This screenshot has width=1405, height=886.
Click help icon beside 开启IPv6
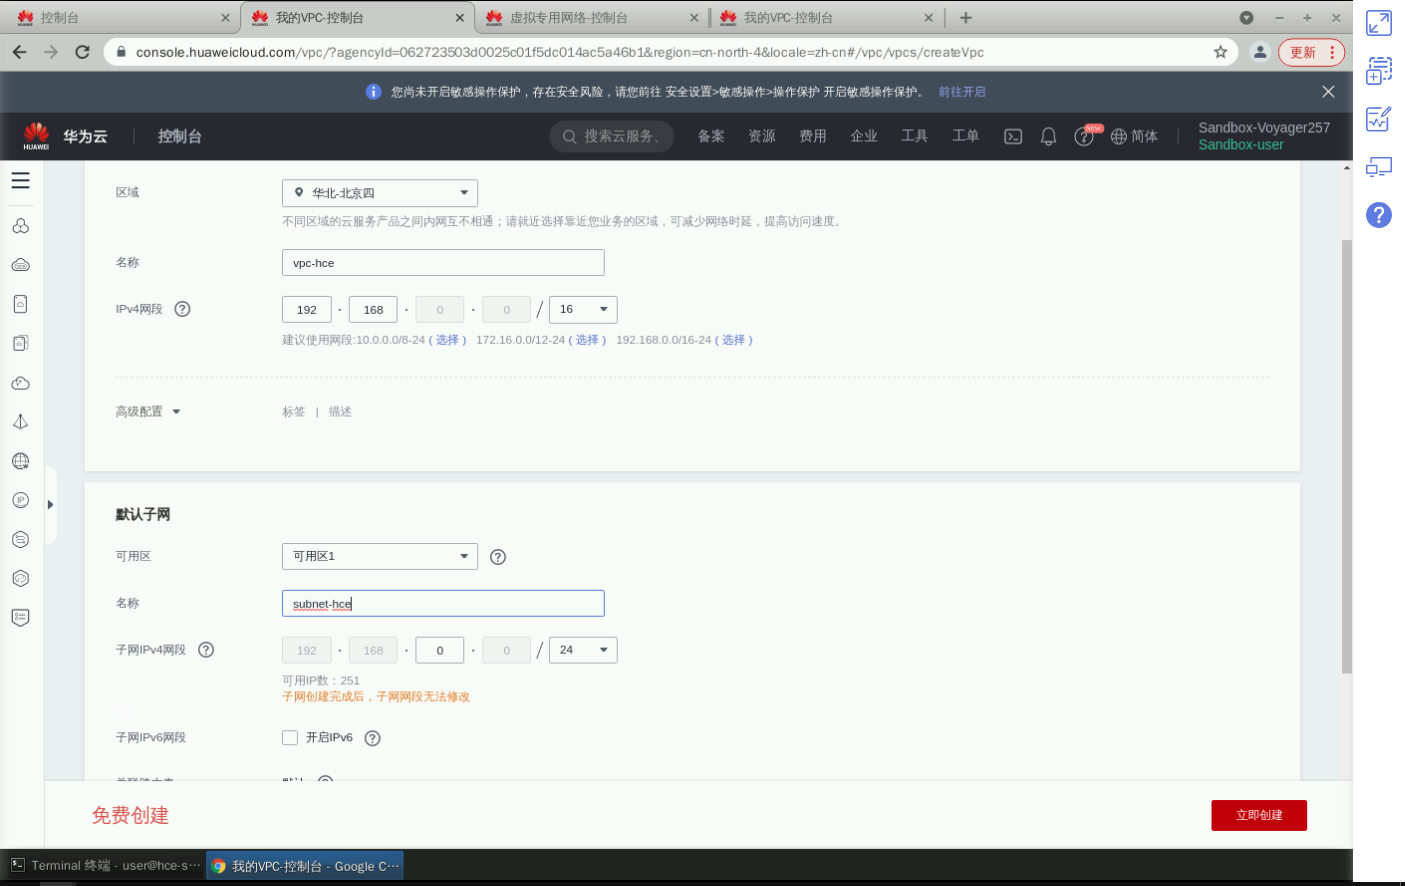coord(373,738)
